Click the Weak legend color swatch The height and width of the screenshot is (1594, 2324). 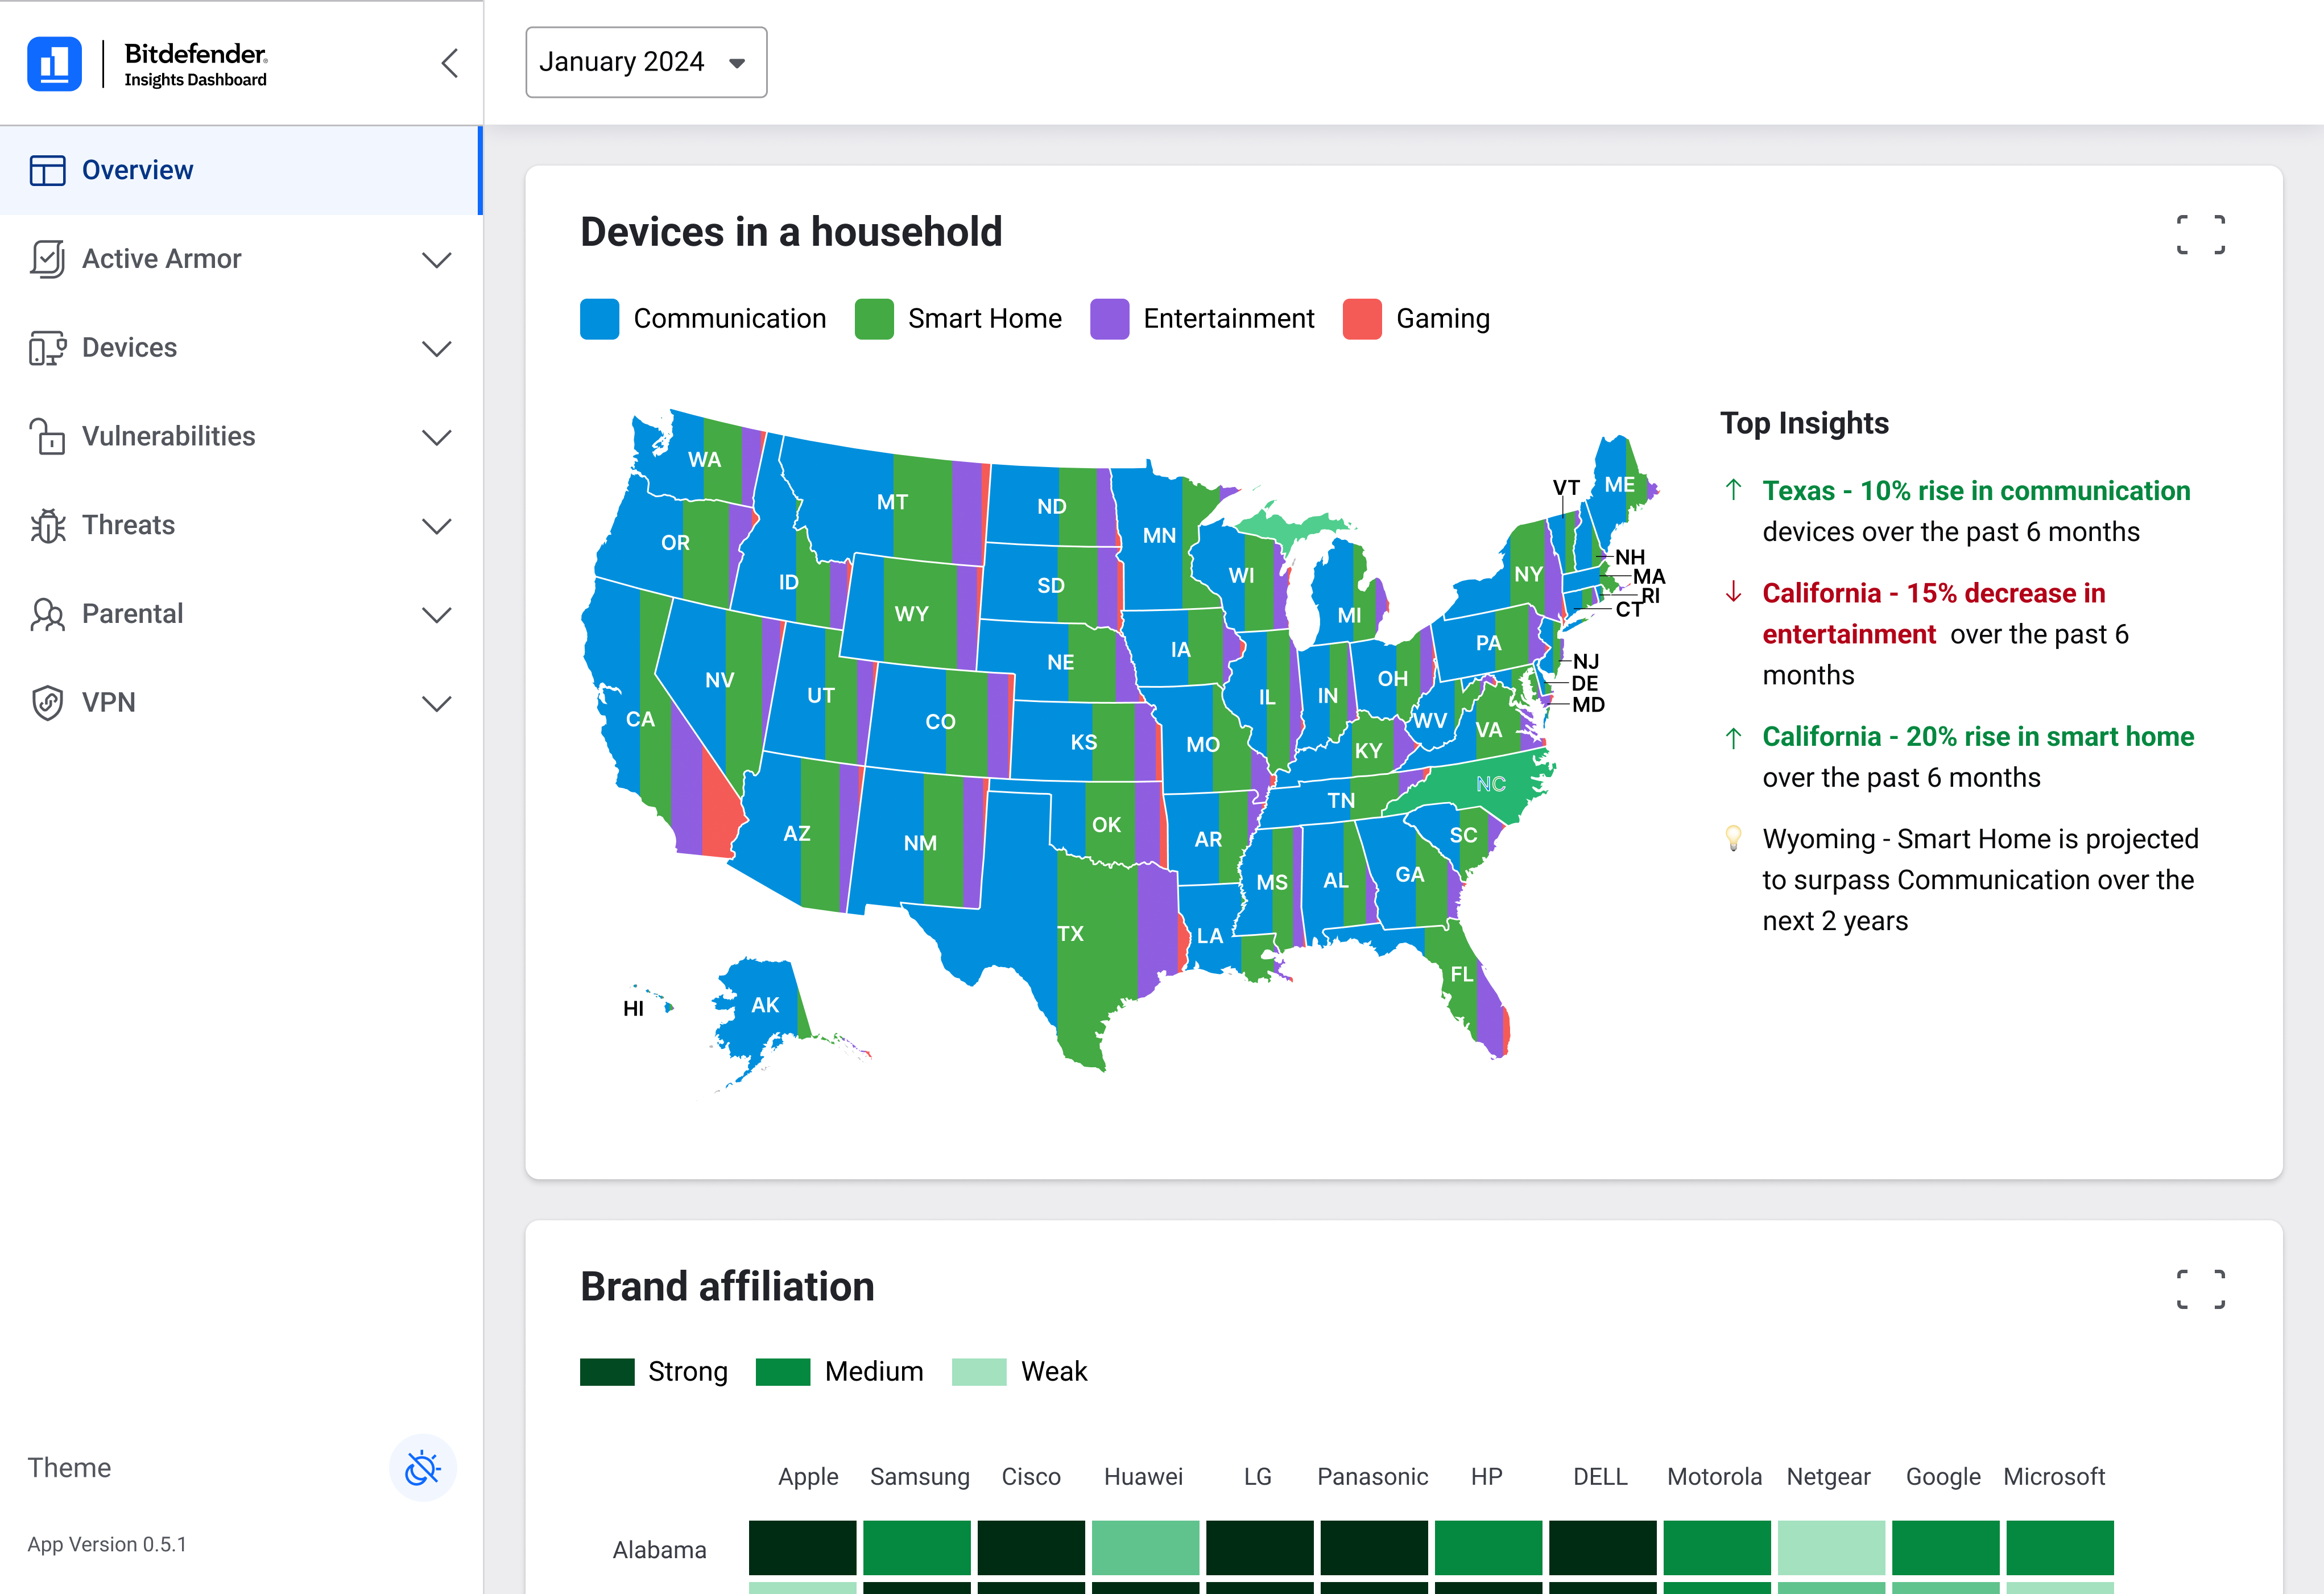tap(979, 1372)
